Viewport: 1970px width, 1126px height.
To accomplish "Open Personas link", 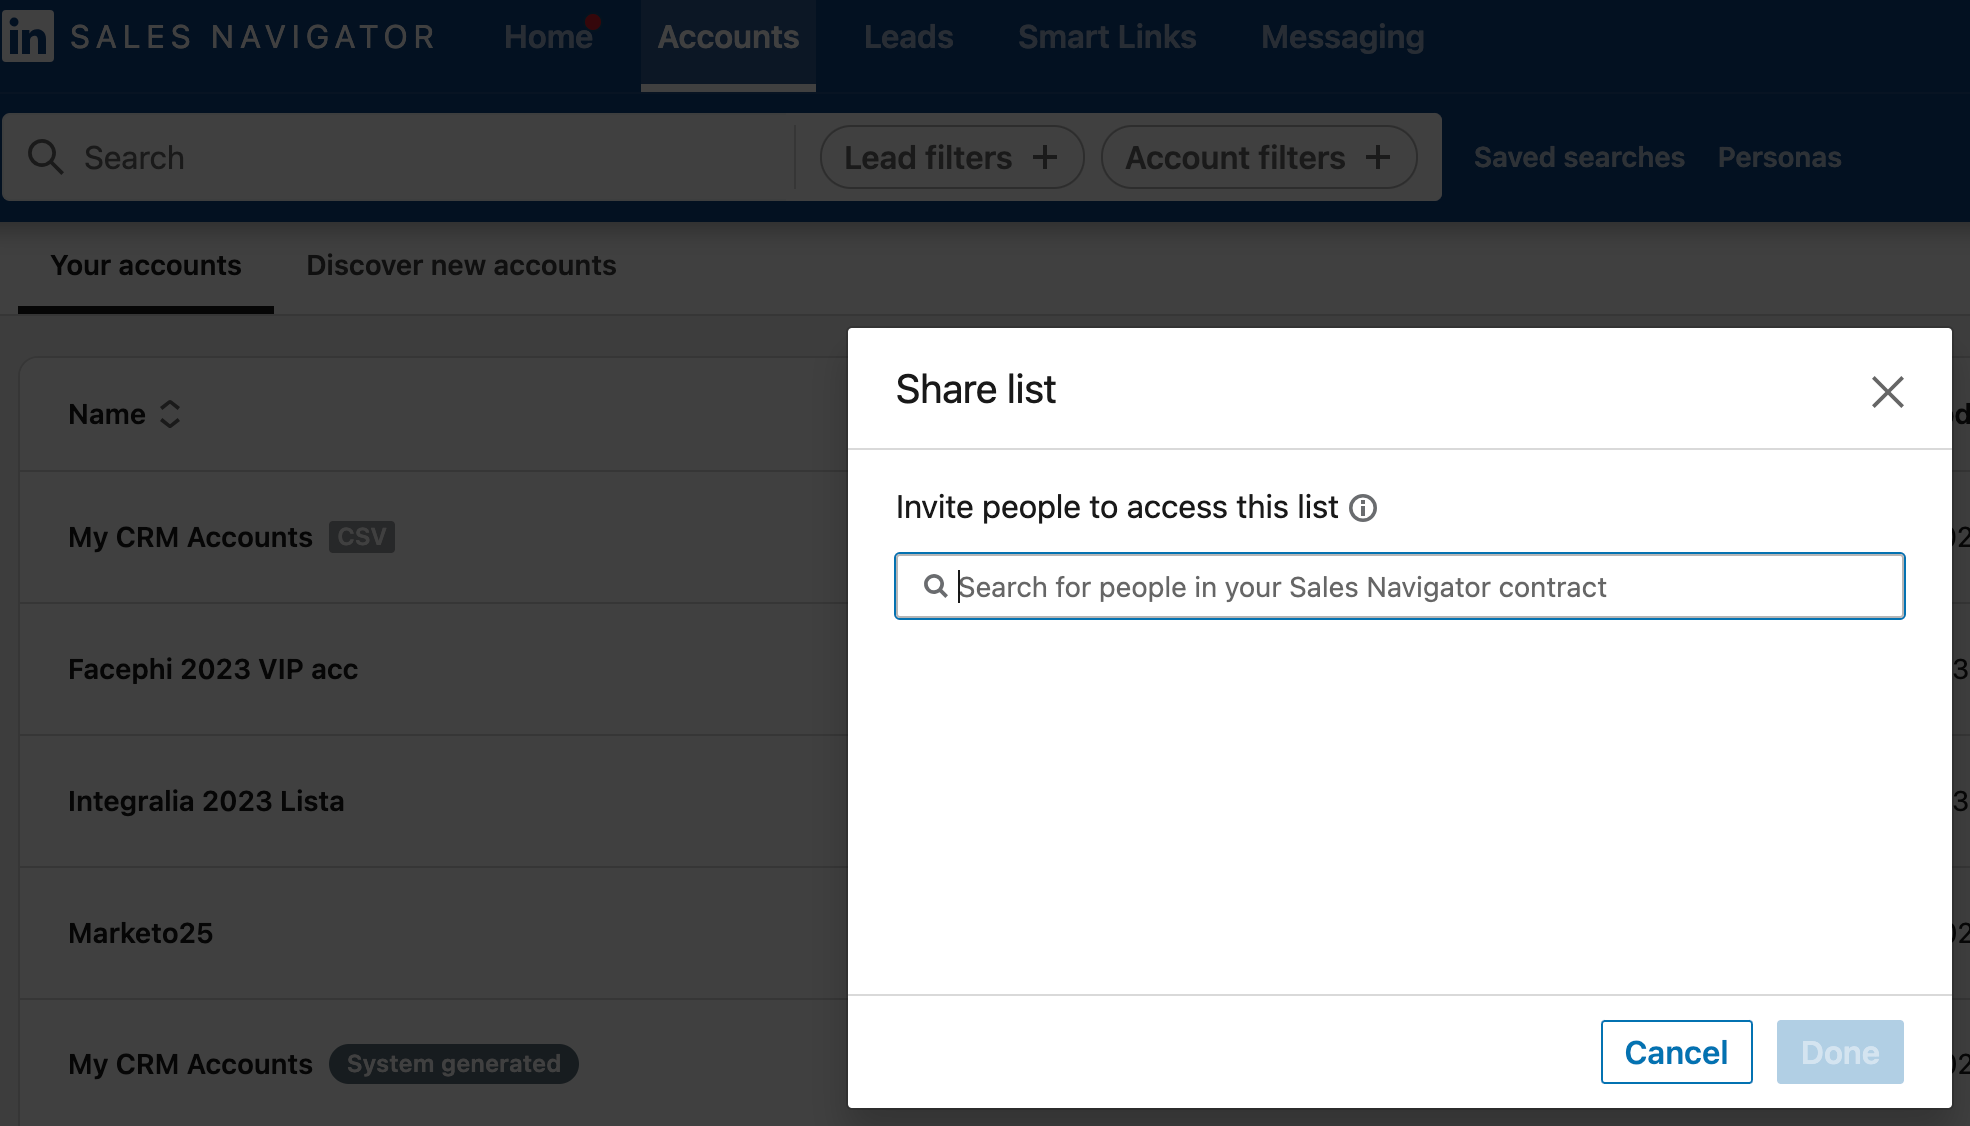I will (1779, 157).
